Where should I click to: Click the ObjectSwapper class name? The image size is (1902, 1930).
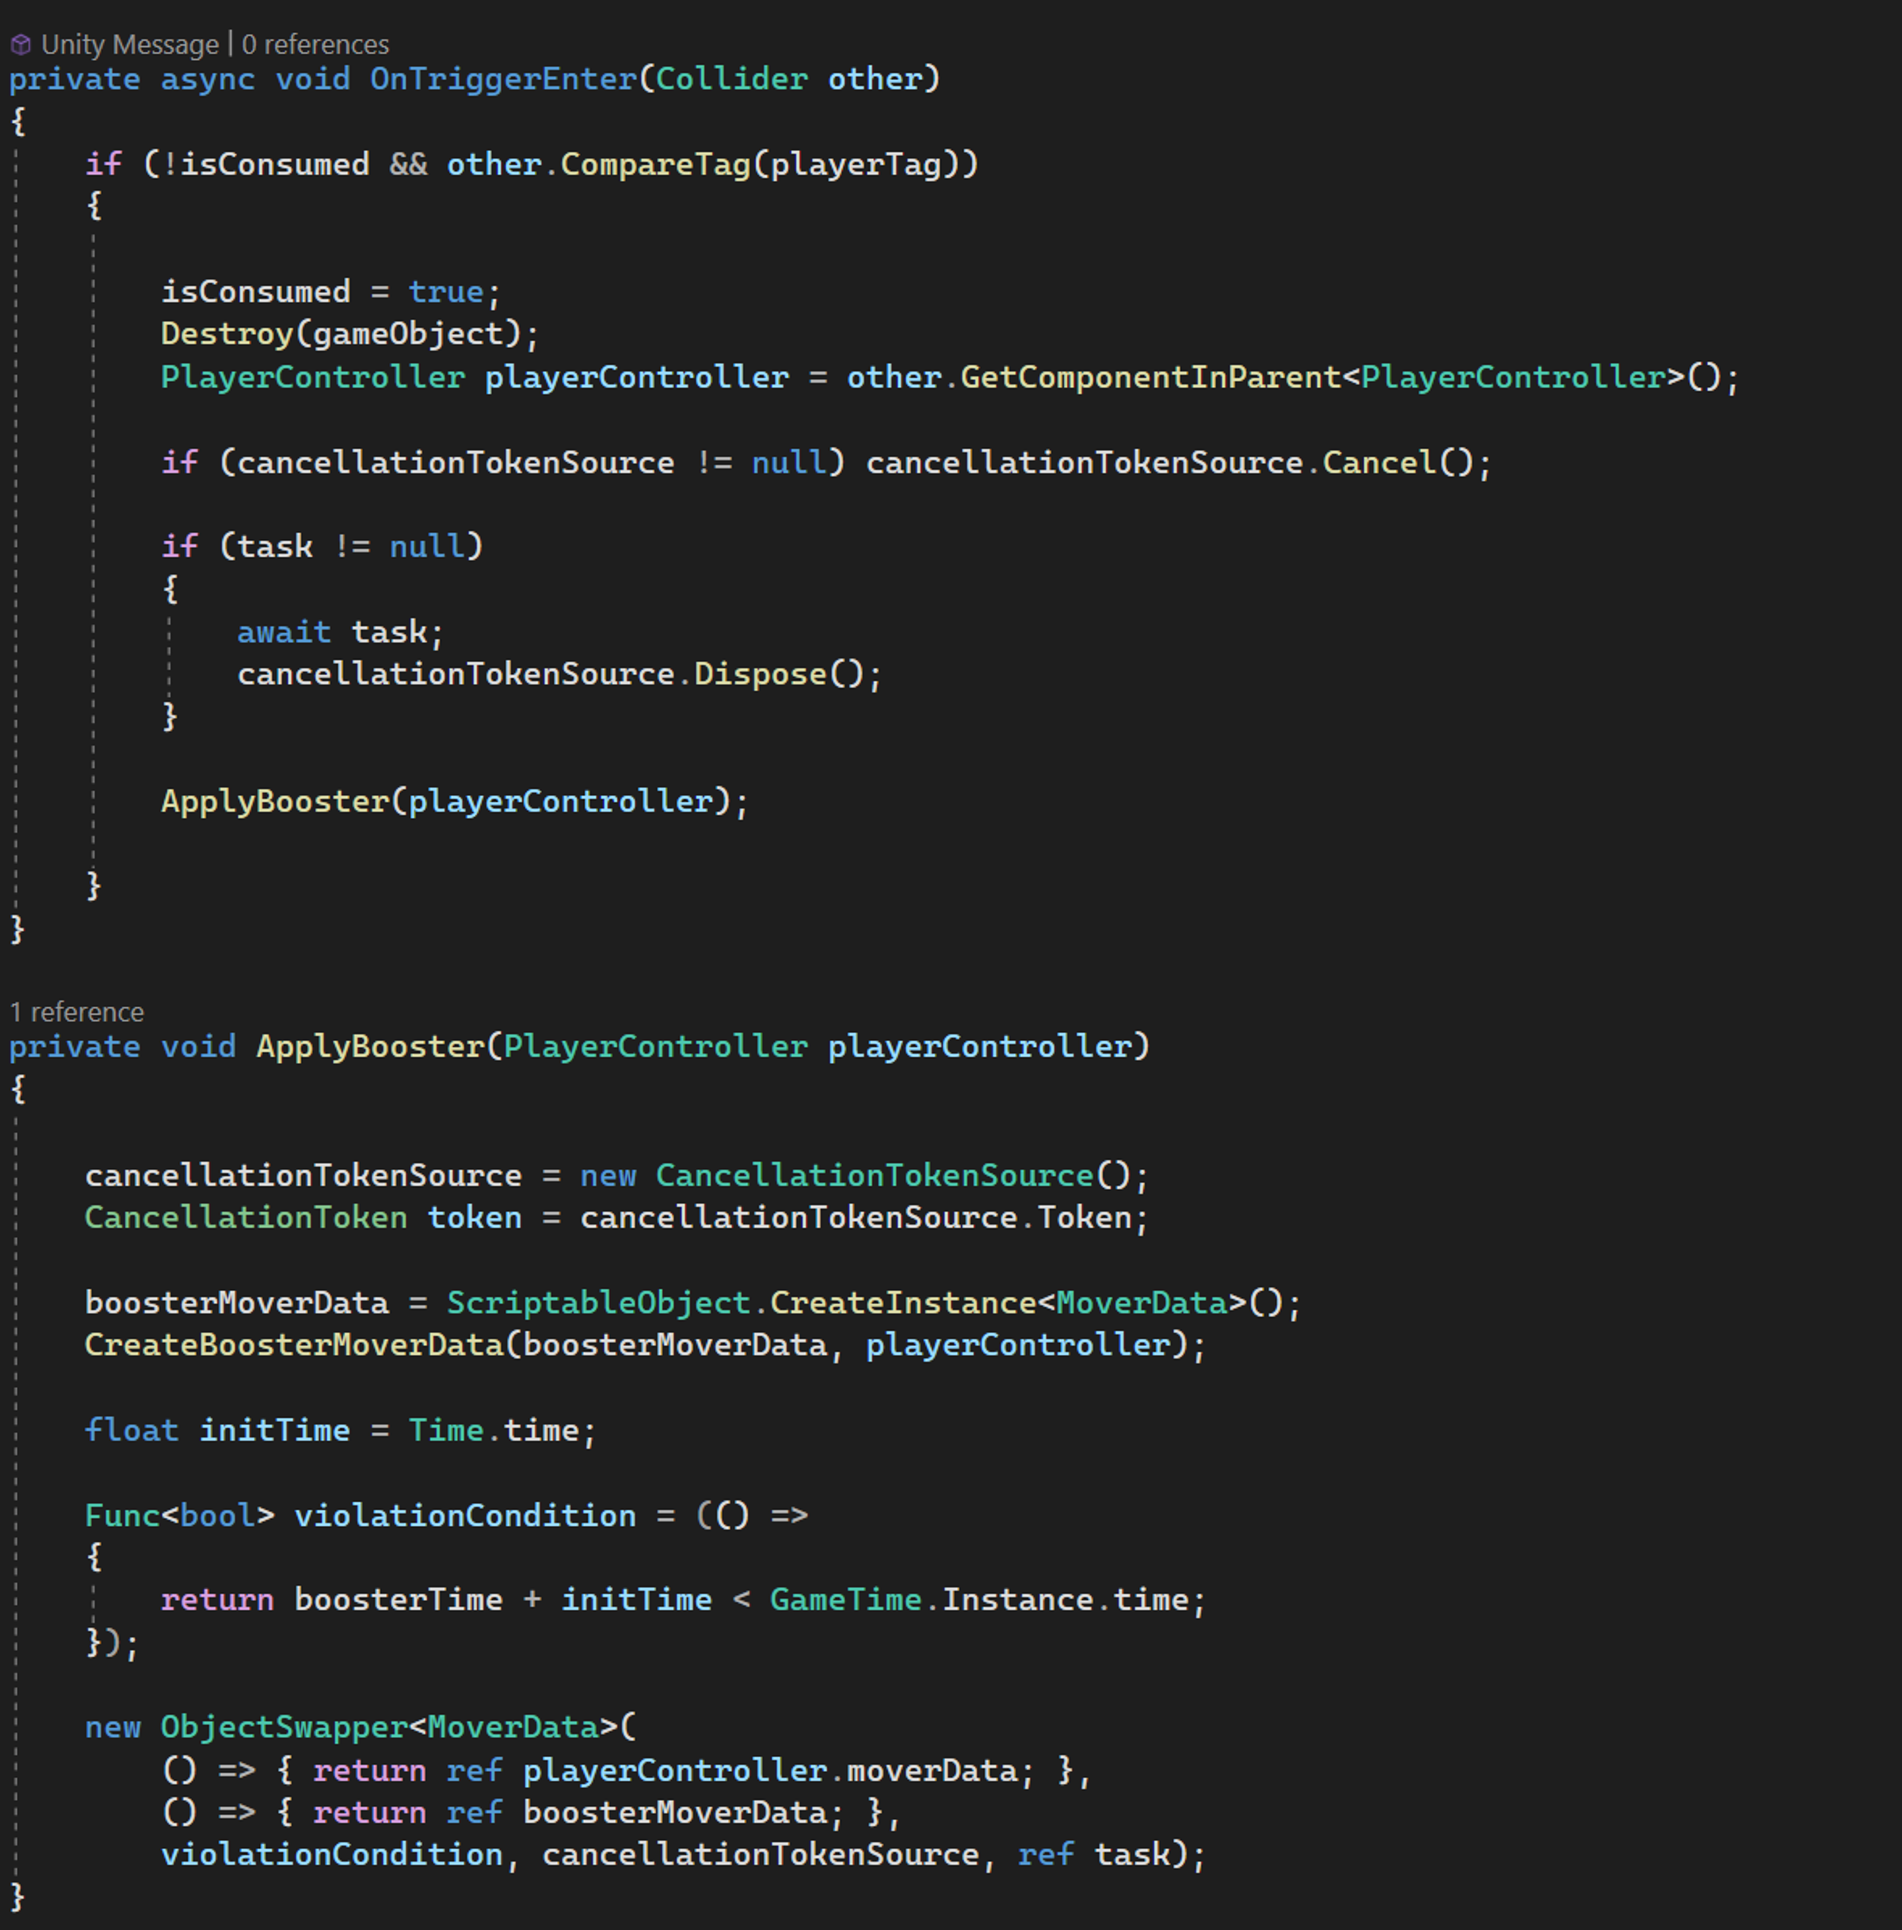284,1727
